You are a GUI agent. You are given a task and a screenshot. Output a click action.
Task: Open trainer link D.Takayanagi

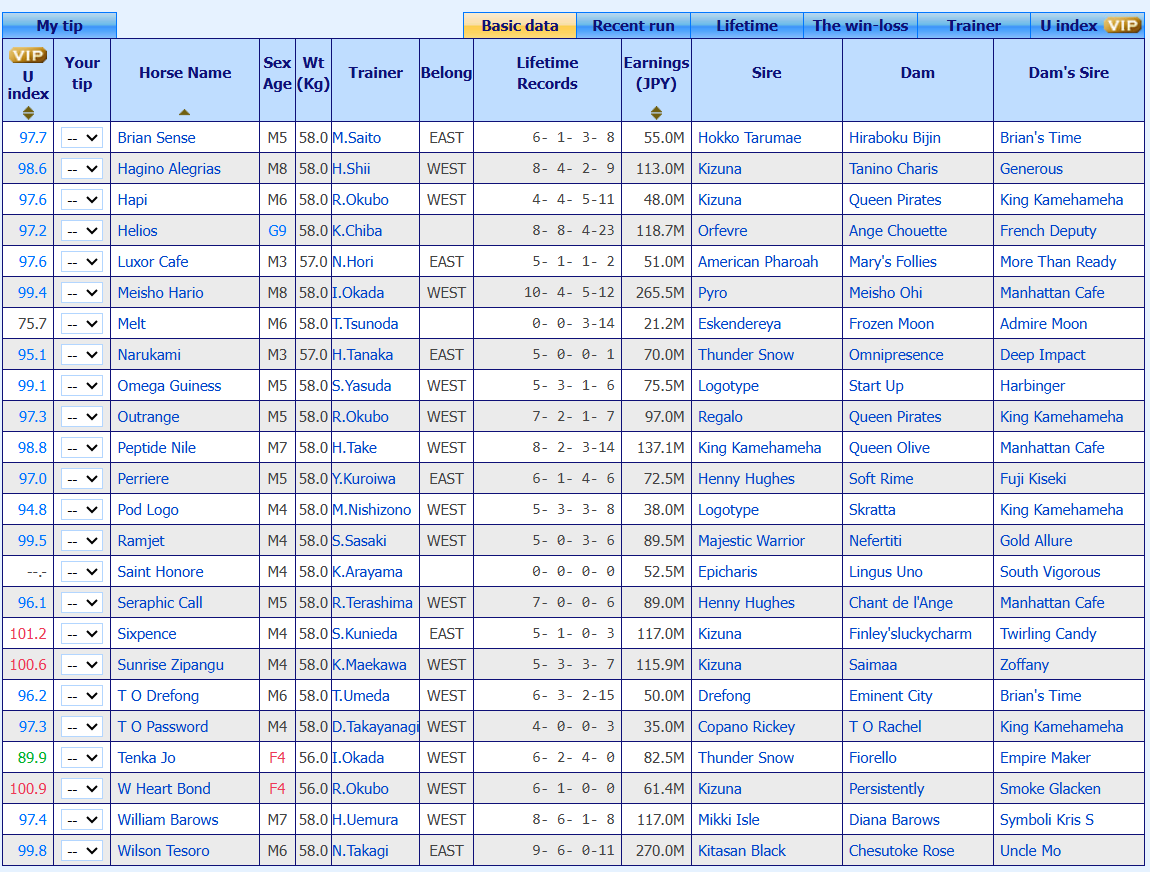[376, 727]
